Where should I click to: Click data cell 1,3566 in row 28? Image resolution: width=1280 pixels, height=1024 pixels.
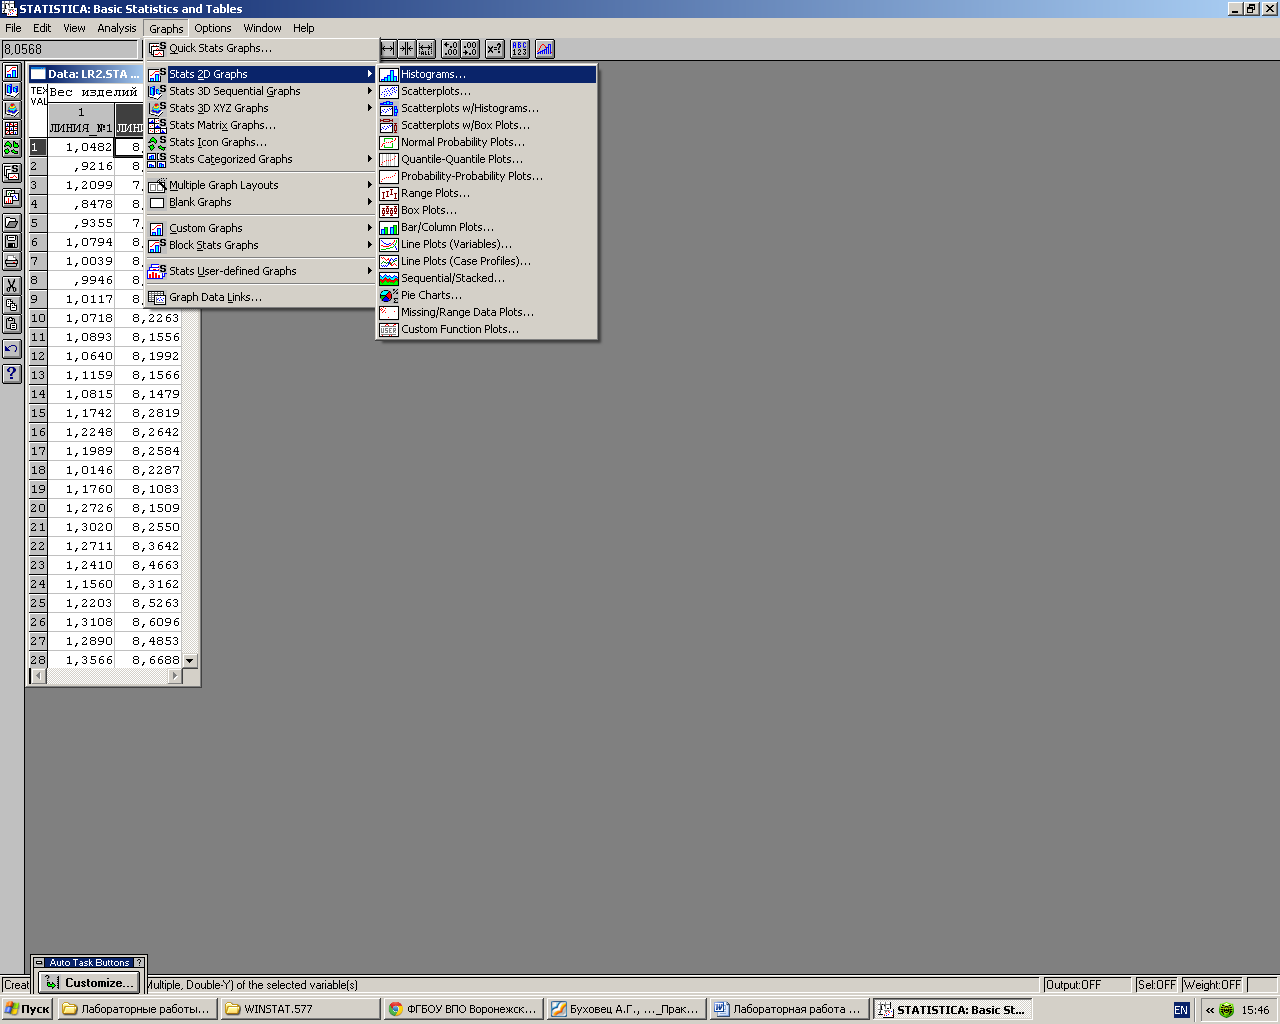81,660
